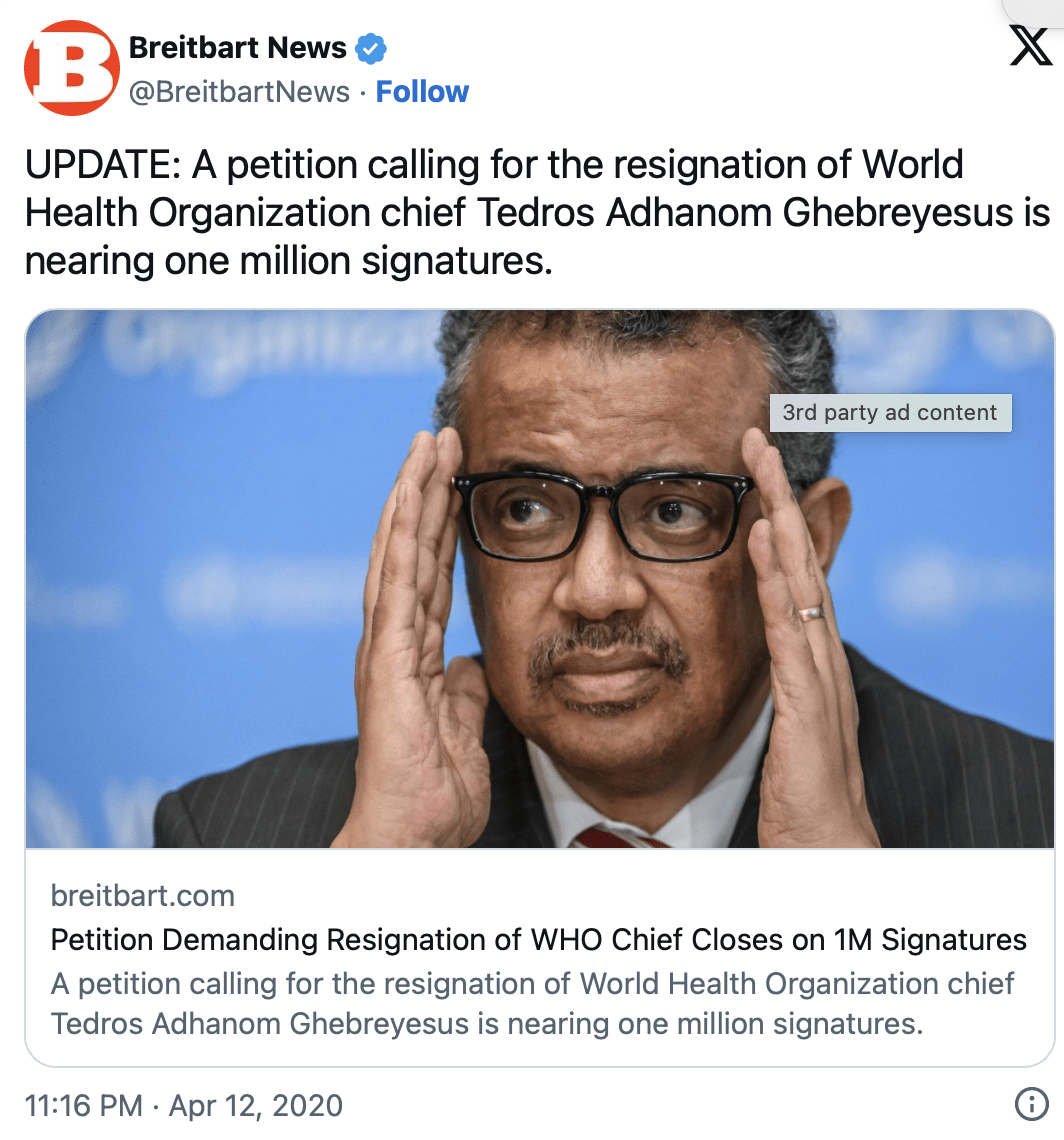
Task: Click 'nearing one million signatures' tweet line
Action: click(289, 261)
